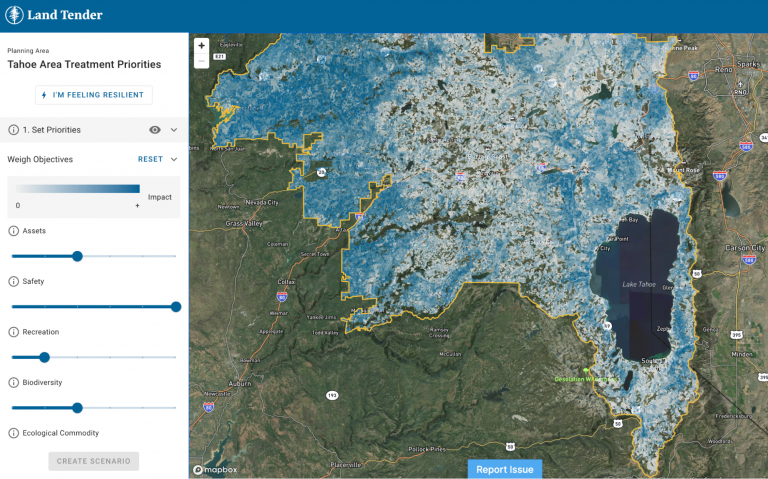Toggle Set Priorities layer visibility eye
The width and height of the screenshot is (768, 479).
[155, 130]
